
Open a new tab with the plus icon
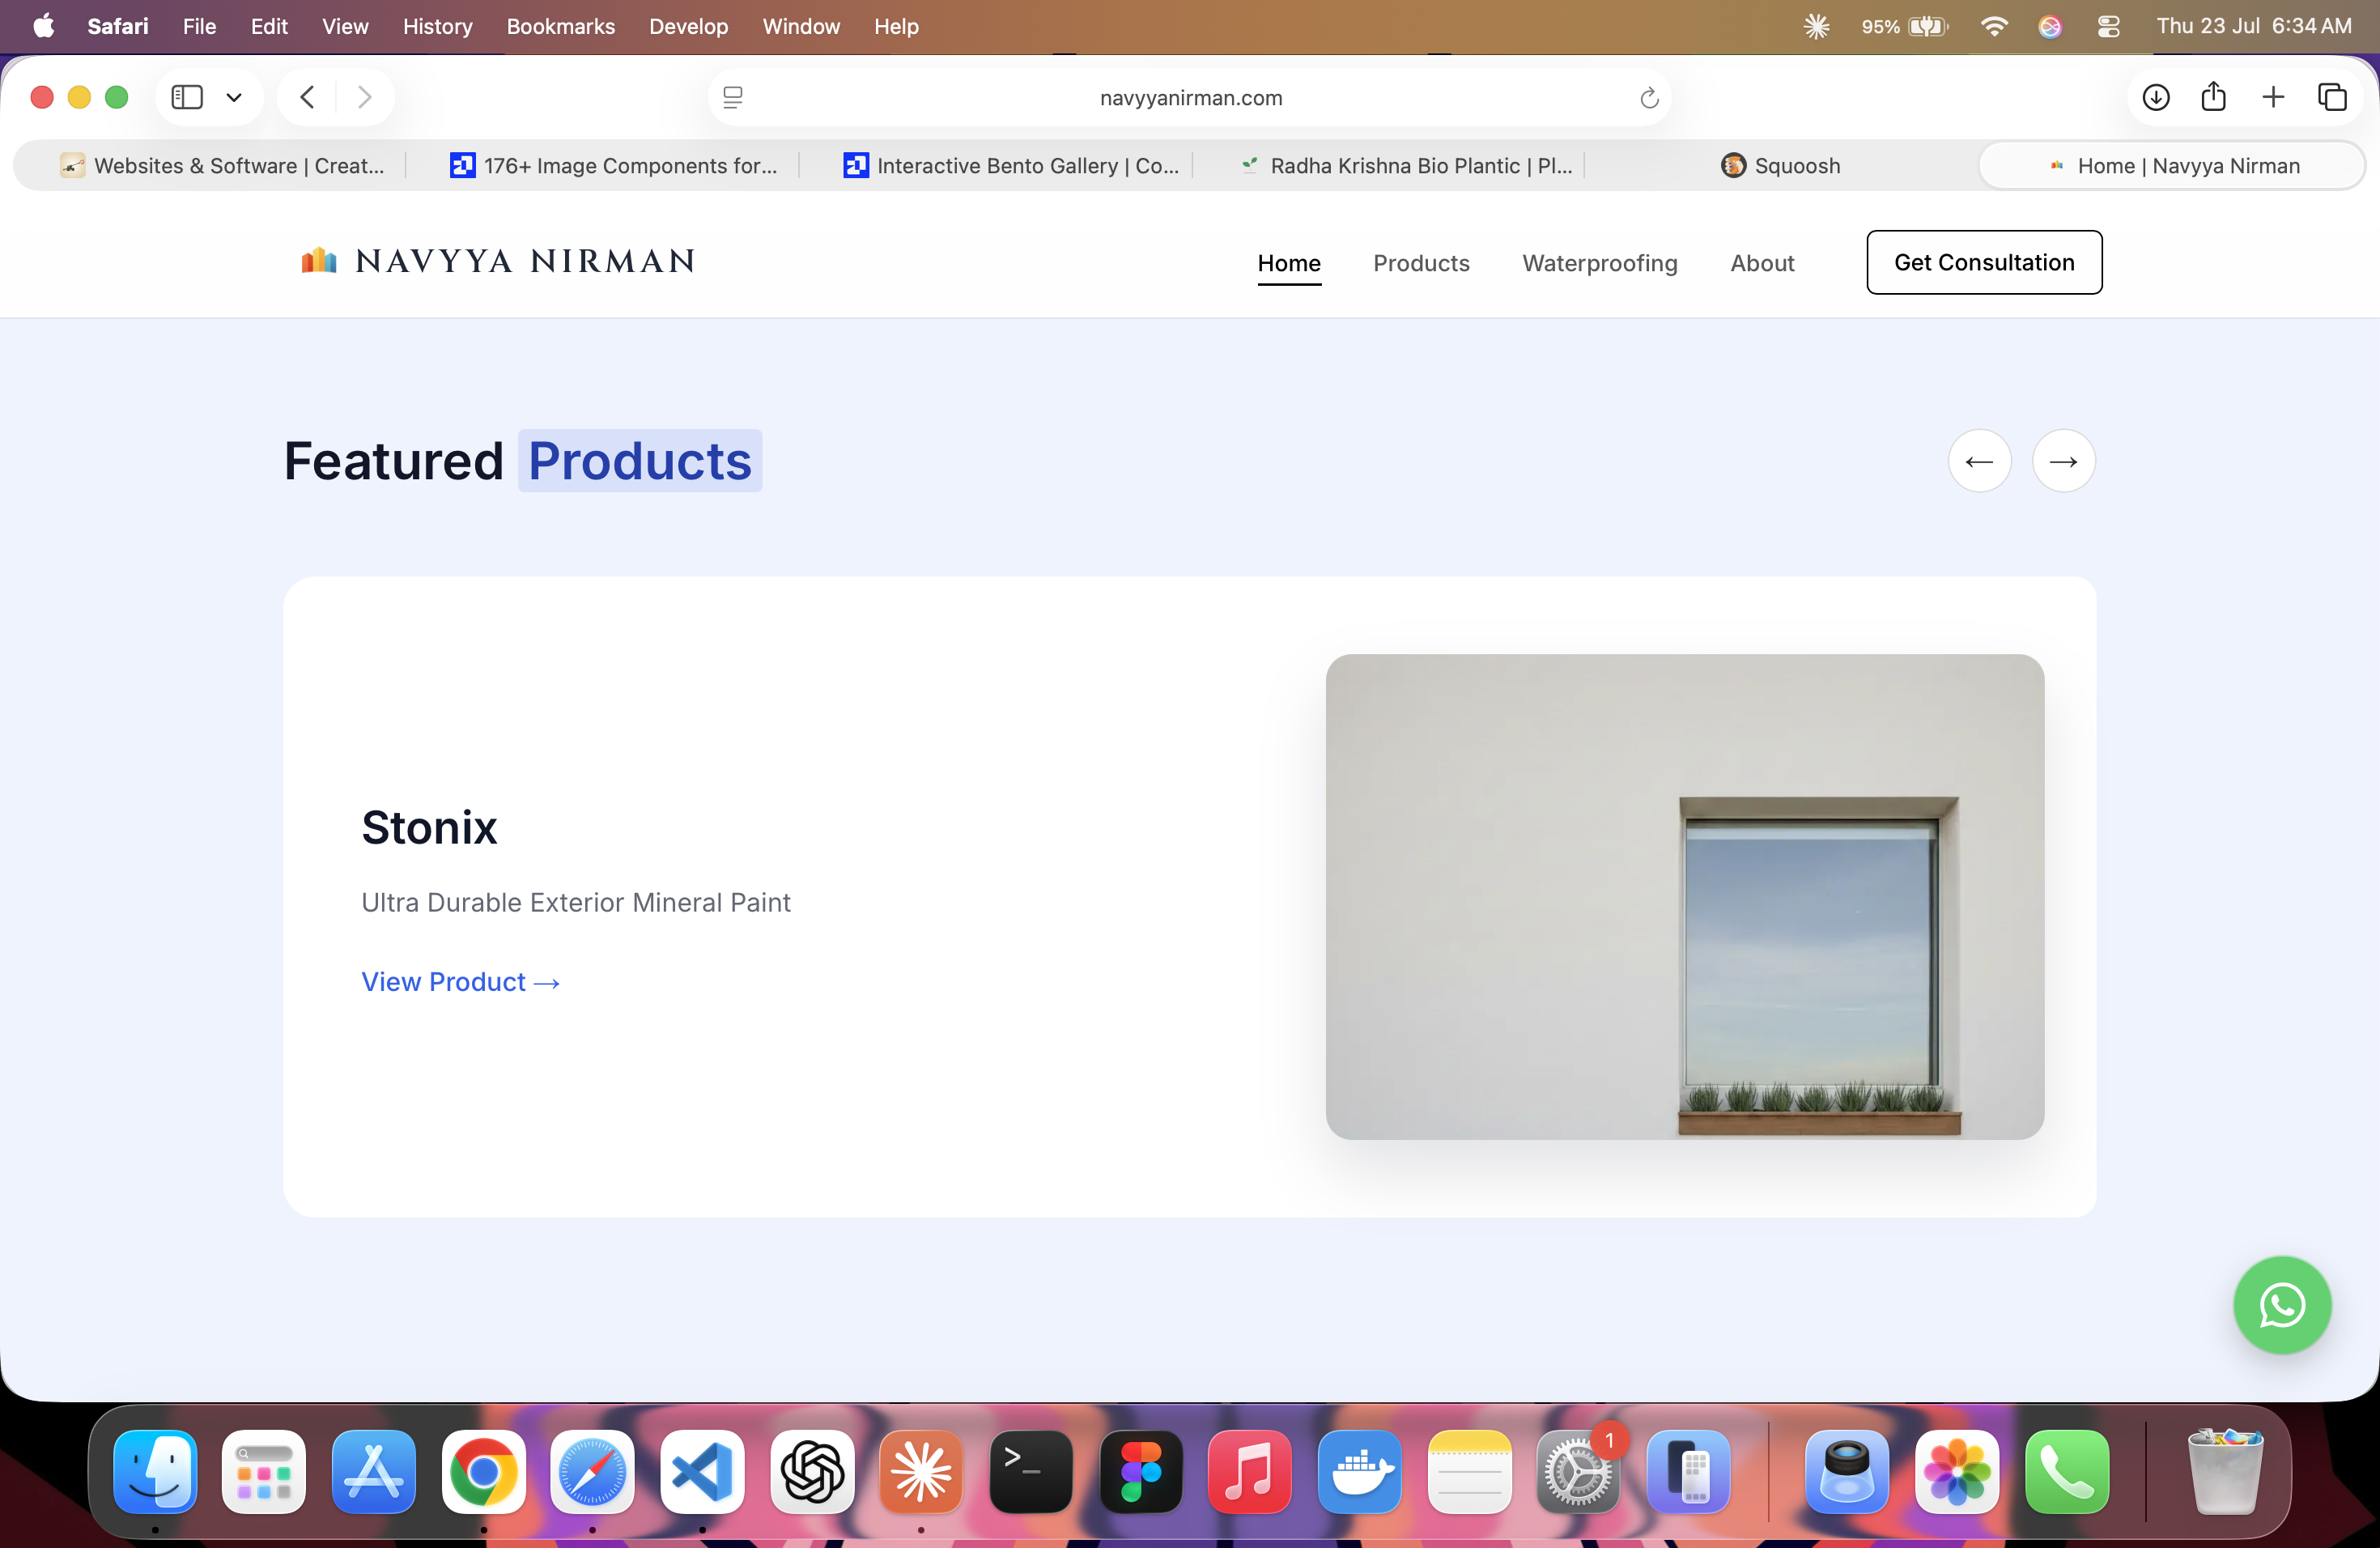[x=2273, y=97]
